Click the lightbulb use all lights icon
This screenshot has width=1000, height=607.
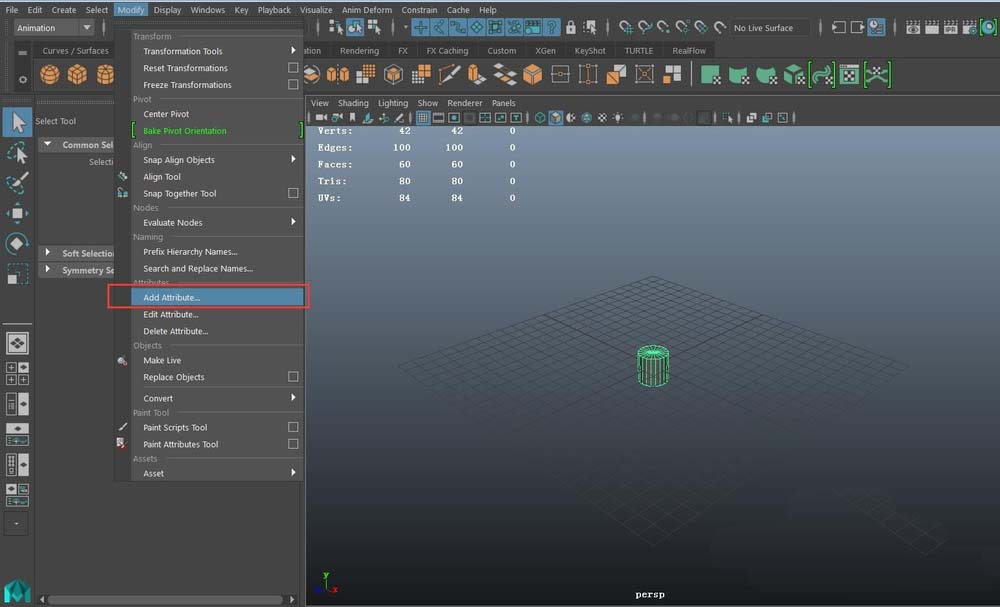(x=618, y=118)
